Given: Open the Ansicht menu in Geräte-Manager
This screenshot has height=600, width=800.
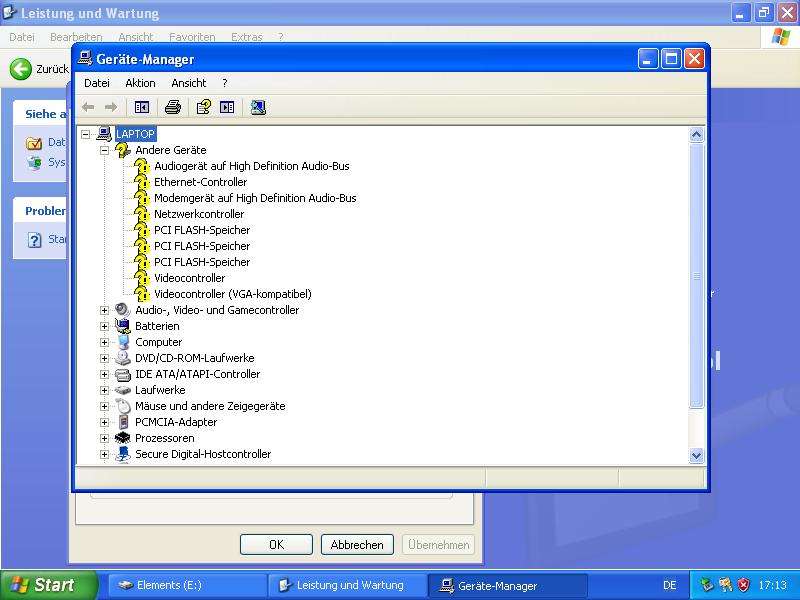Looking at the screenshot, I should [189, 83].
